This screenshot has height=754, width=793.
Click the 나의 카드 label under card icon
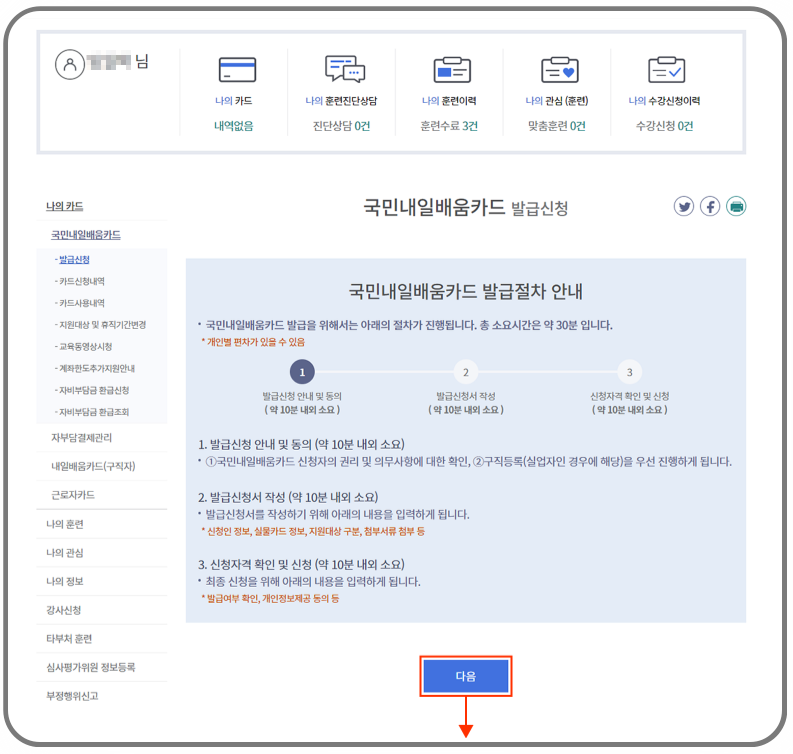pyautogui.click(x=234, y=101)
